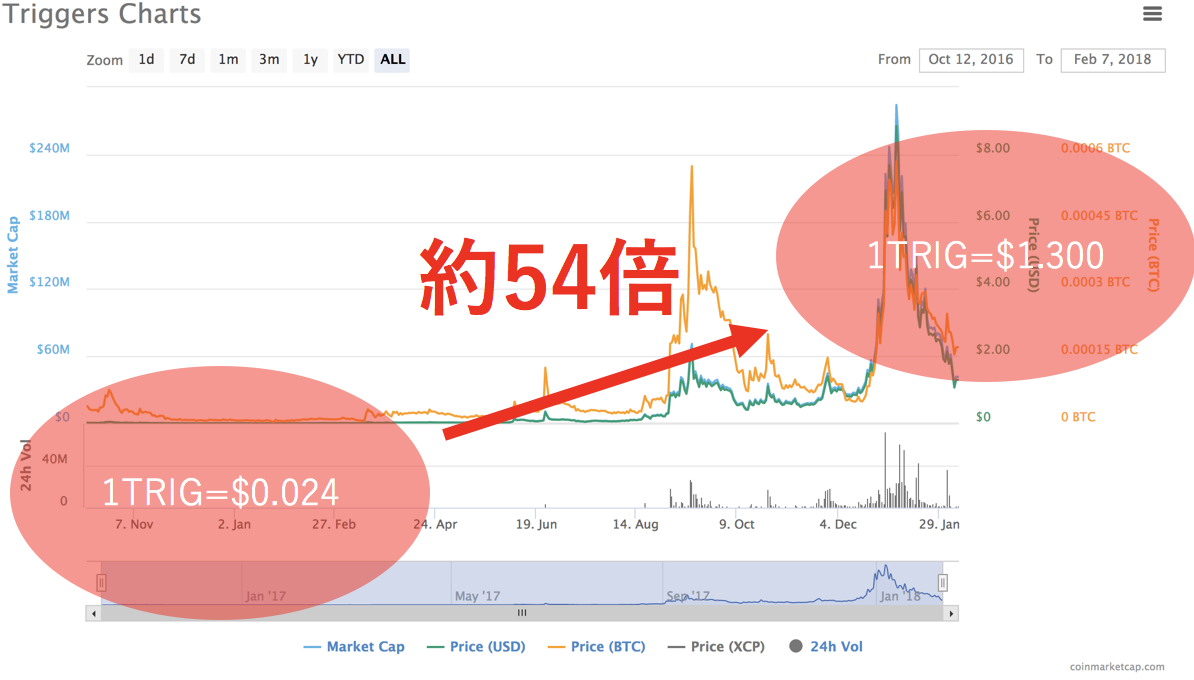The width and height of the screenshot is (1194, 680).
Task: Click the $2.00 price axis label
Action: click(x=993, y=350)
